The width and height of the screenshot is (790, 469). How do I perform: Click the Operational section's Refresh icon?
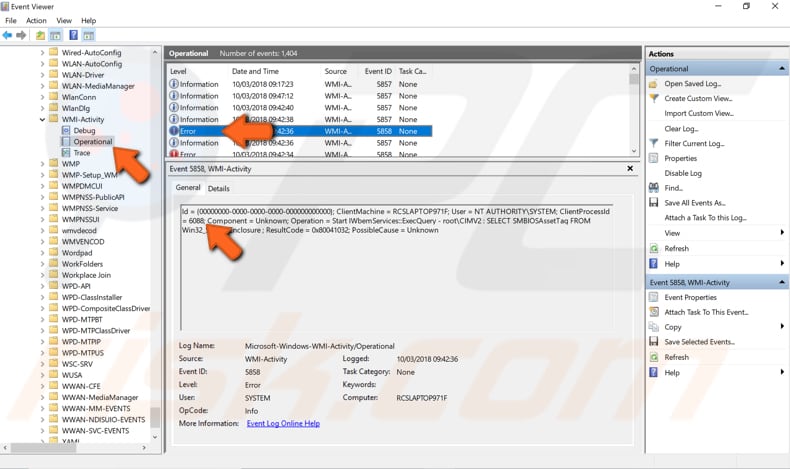(653, 248)
